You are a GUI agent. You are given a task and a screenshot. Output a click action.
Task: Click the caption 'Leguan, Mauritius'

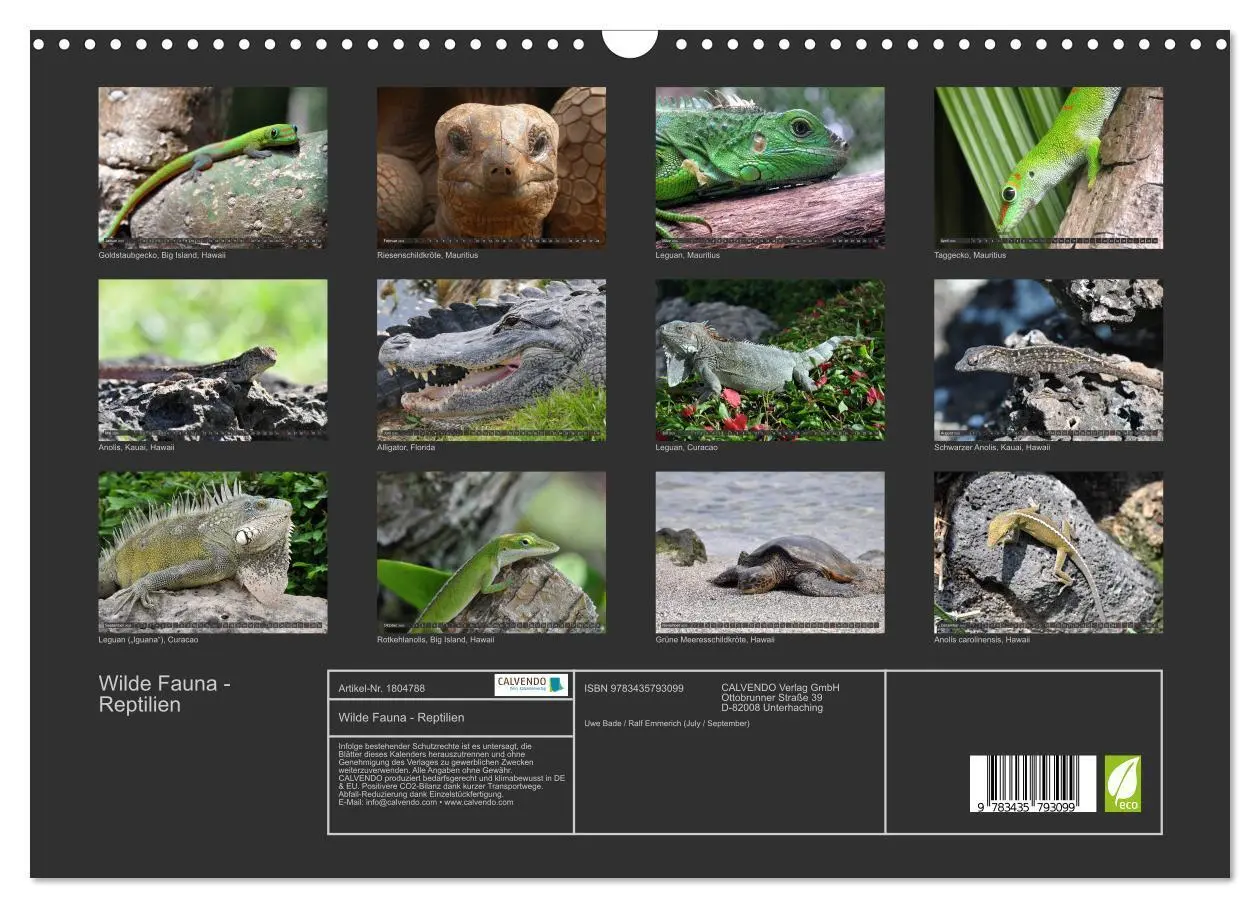pos(688,255)
